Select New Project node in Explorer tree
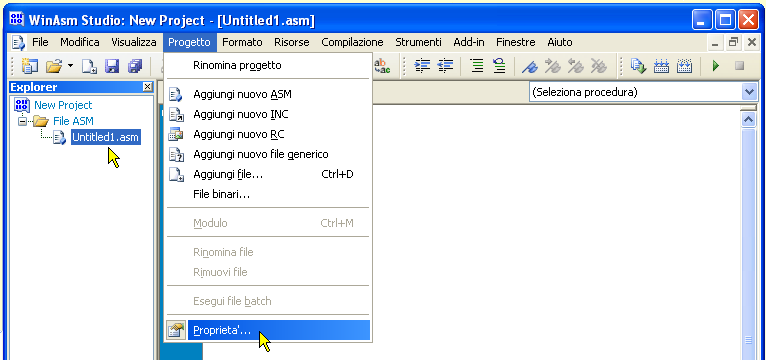 pyautogui.click(x=63, y=105)
